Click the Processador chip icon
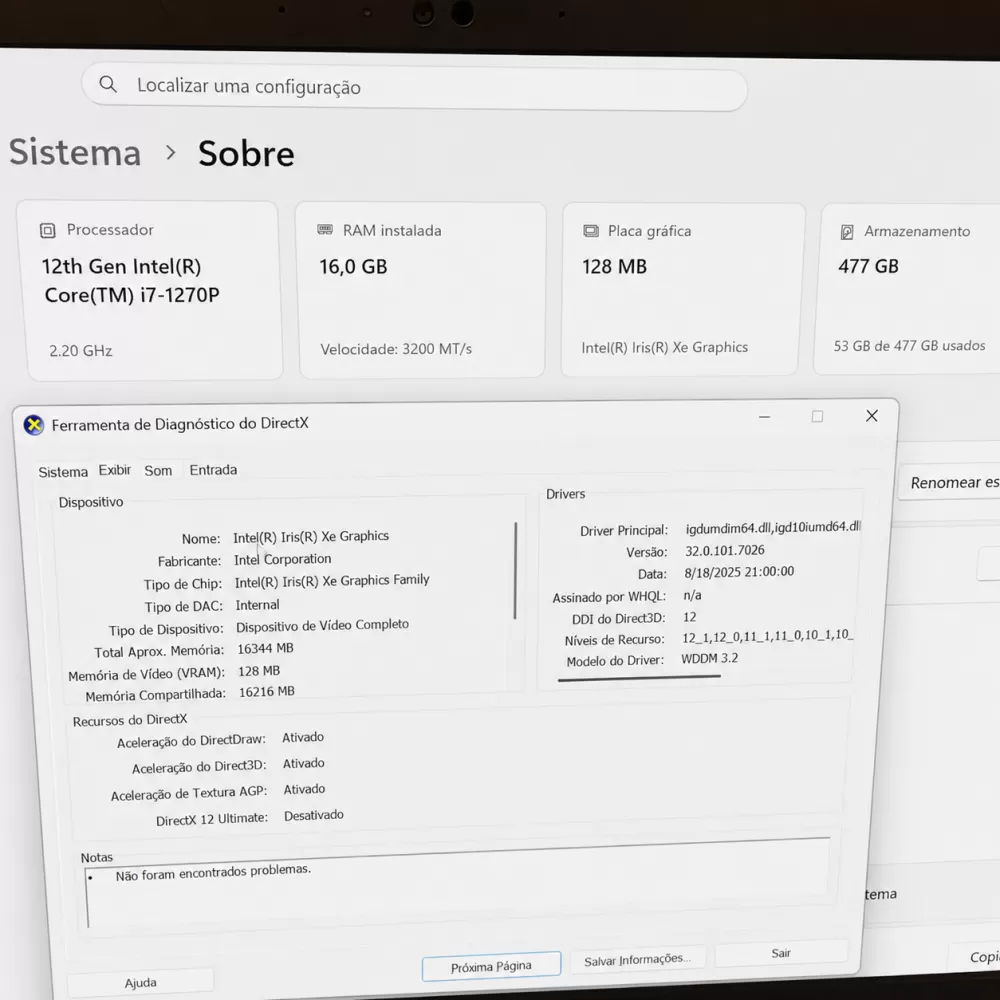This screenshot has width=1000, height=1000. [x=48, y=230]
